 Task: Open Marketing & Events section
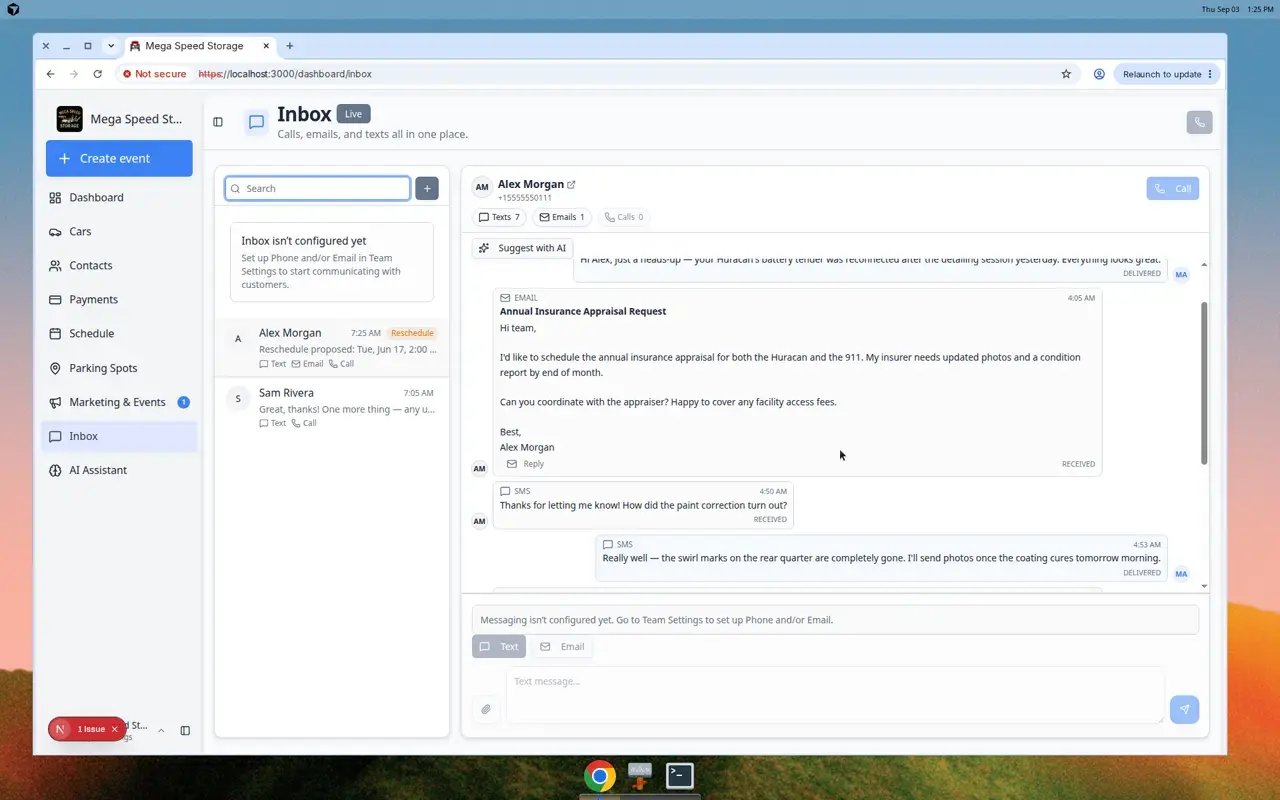pyautogui.click(x=120, y=402)
